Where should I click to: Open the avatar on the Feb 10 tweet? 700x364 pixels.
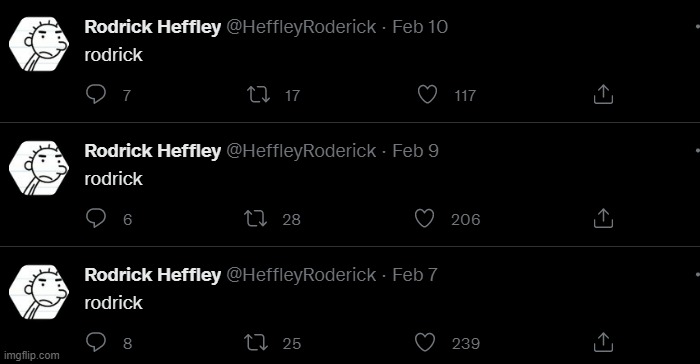[39, 44]
